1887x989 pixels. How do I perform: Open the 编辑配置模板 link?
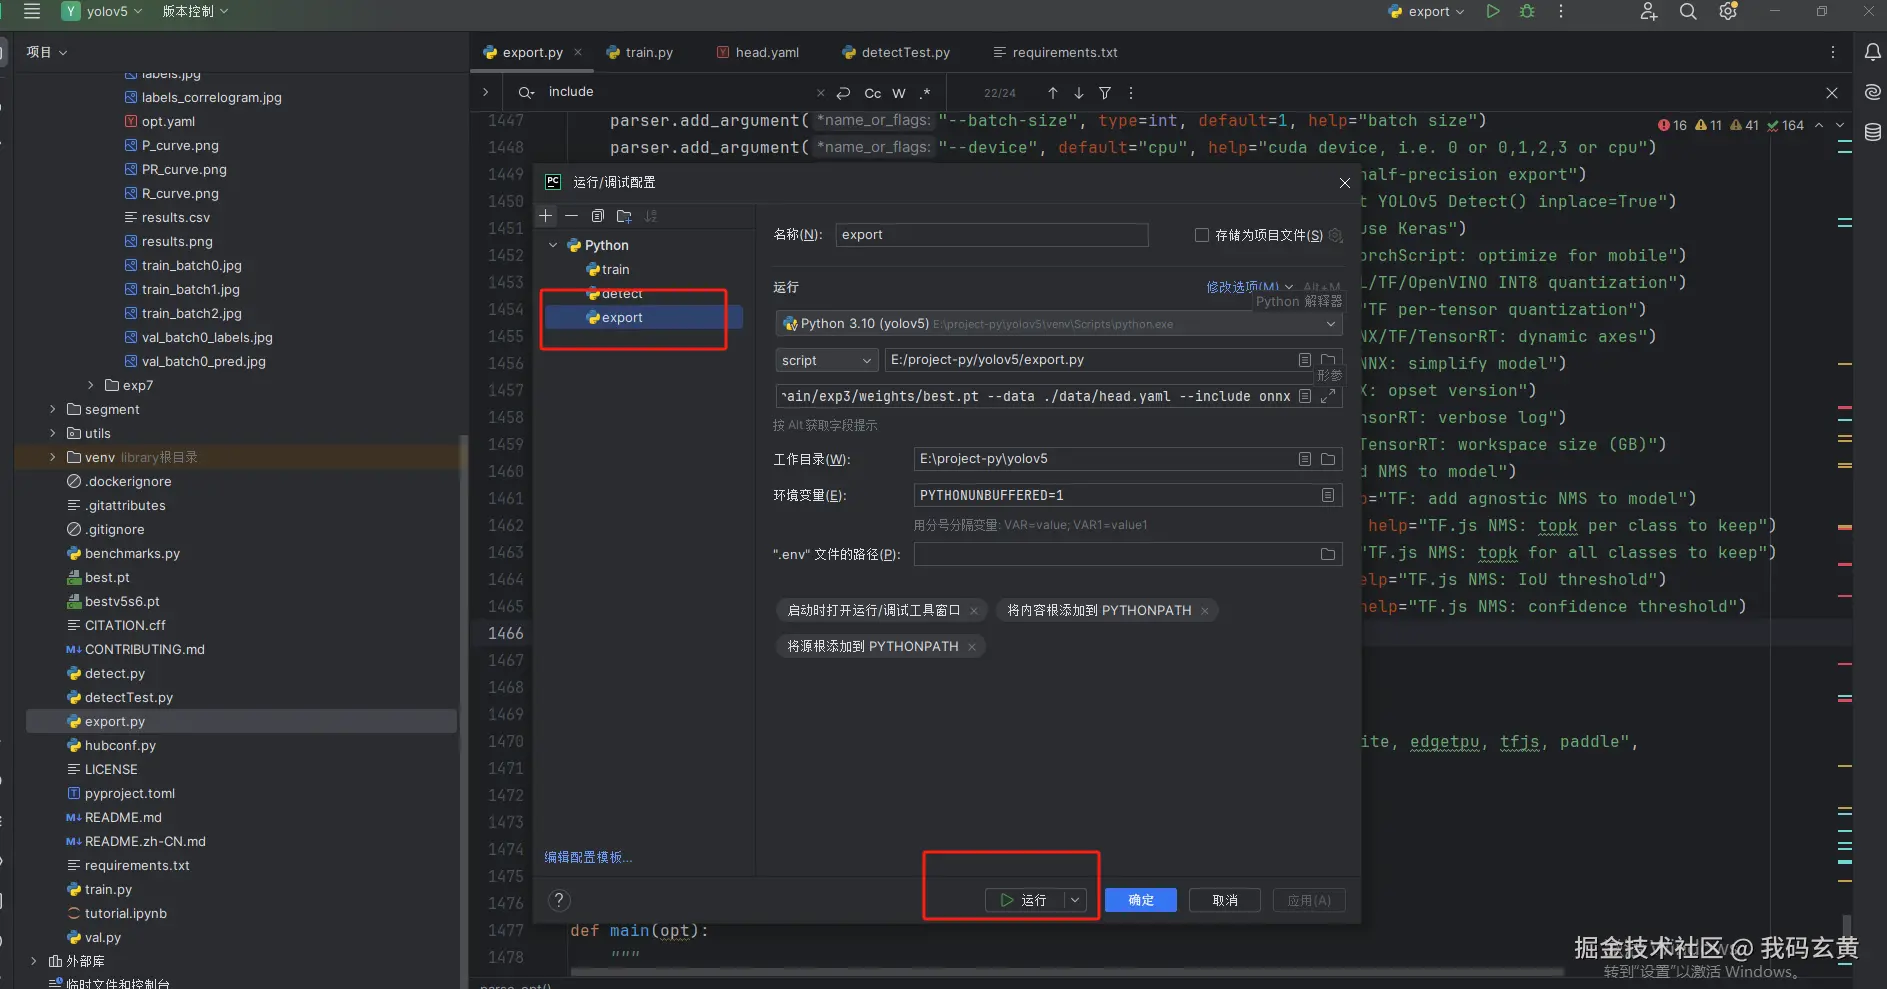(588, 857)
